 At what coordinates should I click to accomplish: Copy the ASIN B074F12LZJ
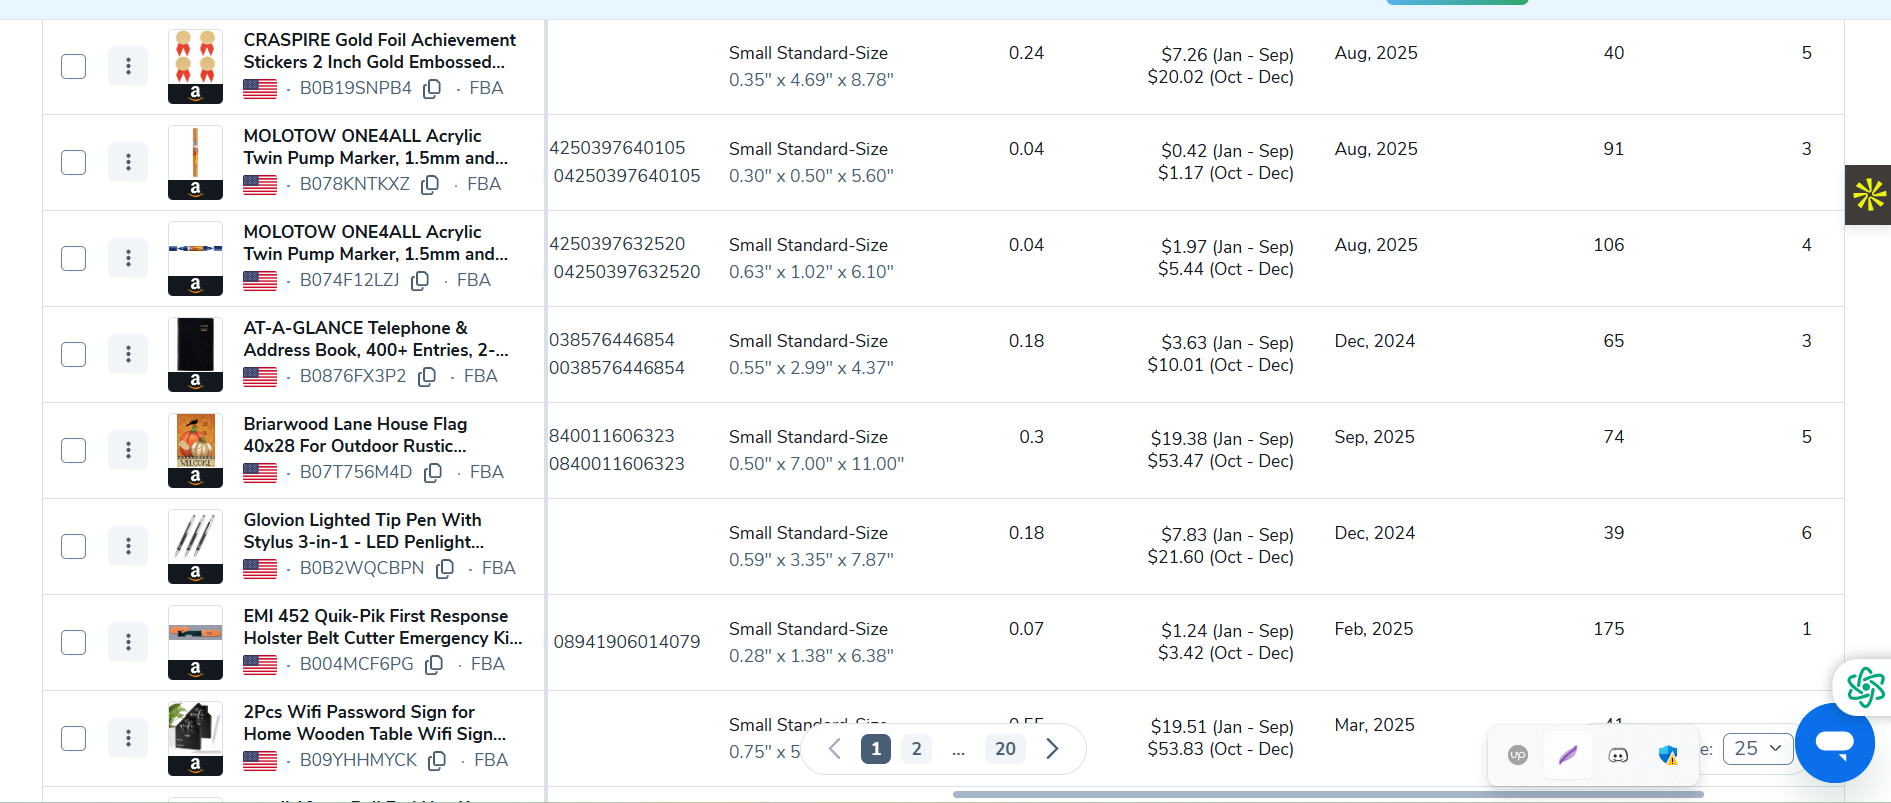(420, 281)
